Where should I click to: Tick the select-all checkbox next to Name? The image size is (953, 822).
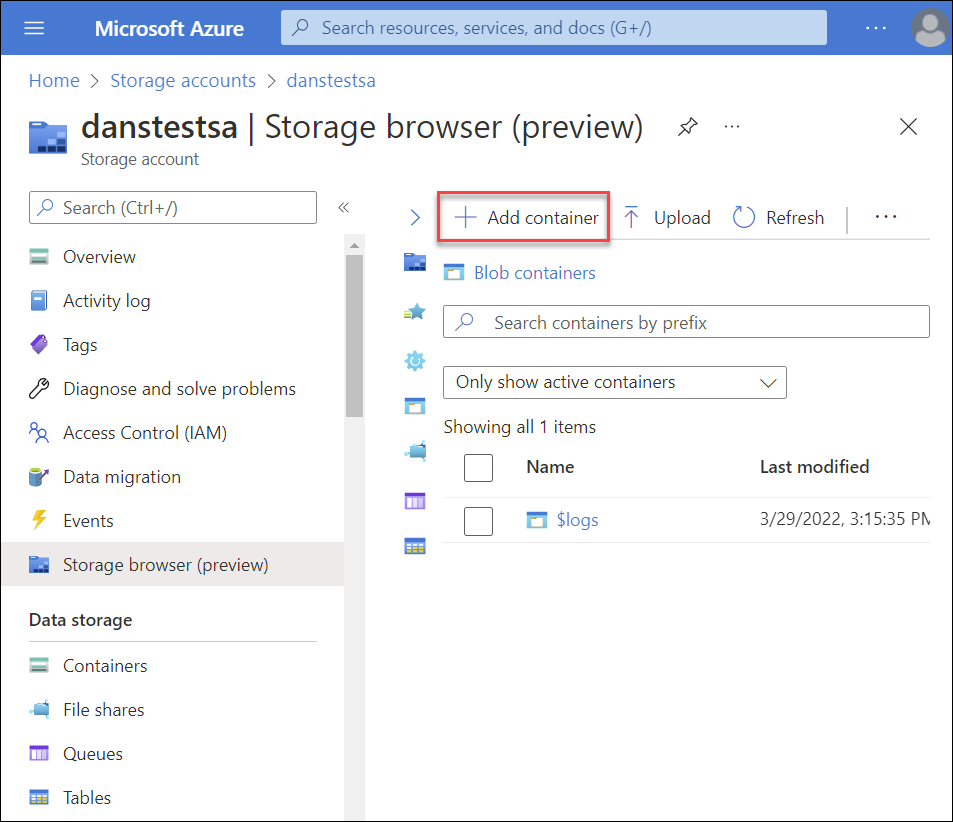478,468
